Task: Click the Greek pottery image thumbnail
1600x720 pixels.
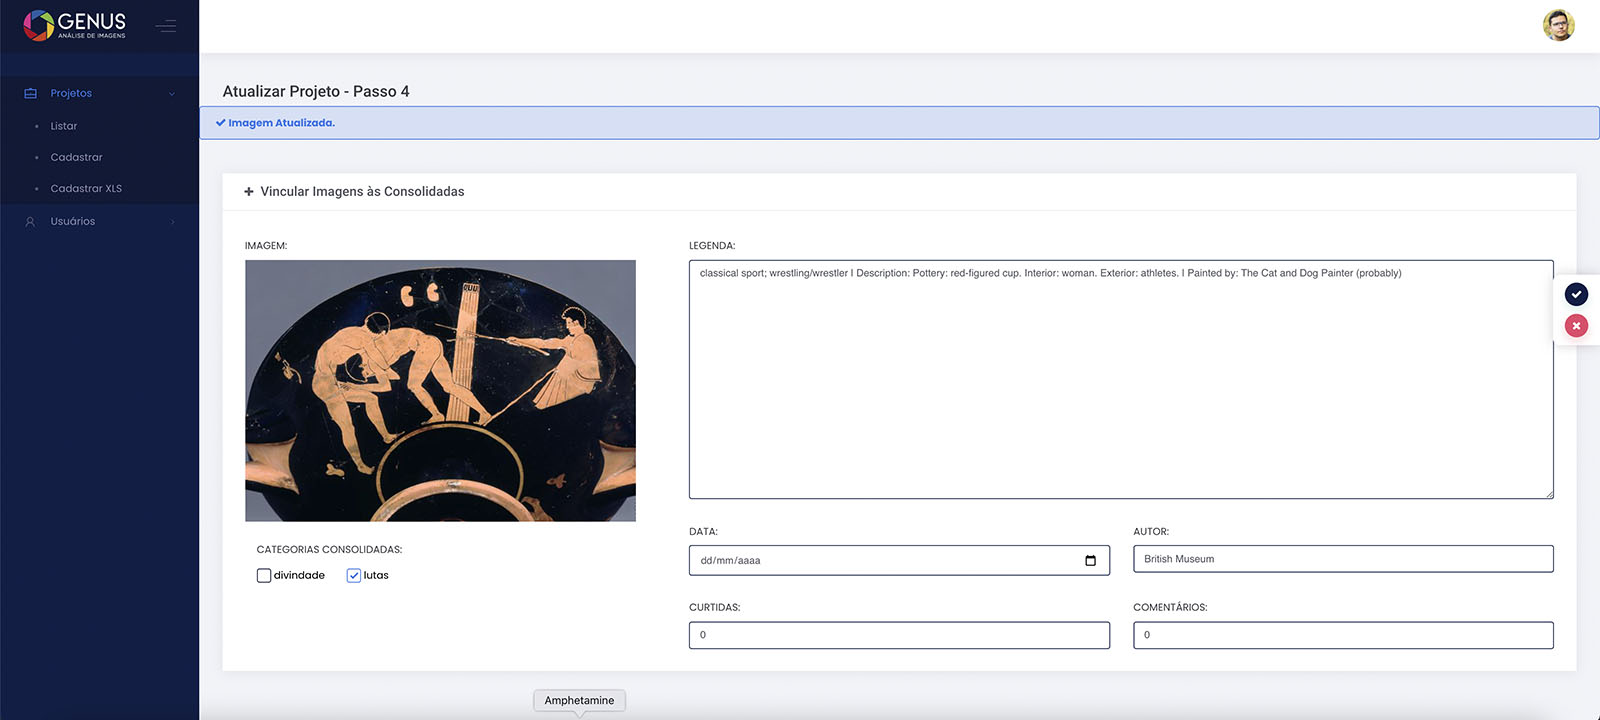Action: pos(440,390)
